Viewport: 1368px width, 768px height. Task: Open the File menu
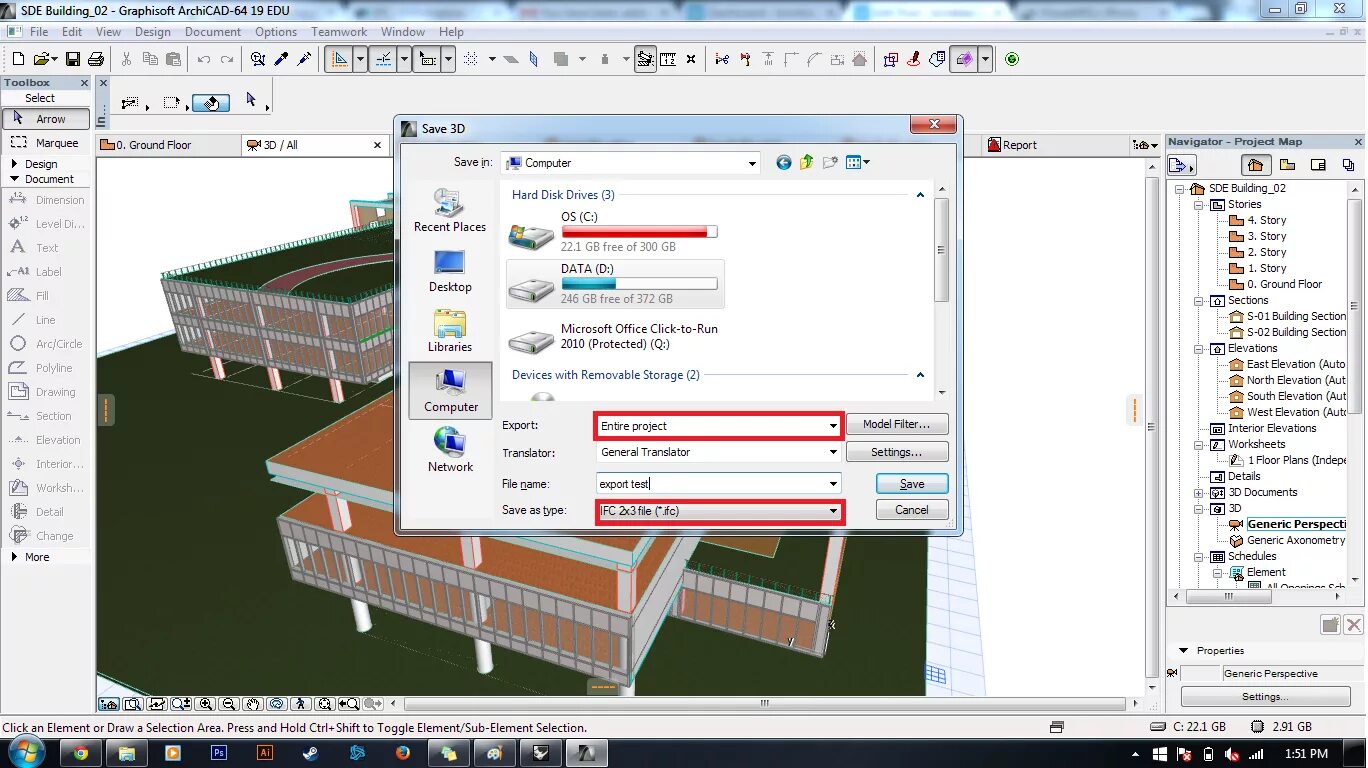point(41,32)
